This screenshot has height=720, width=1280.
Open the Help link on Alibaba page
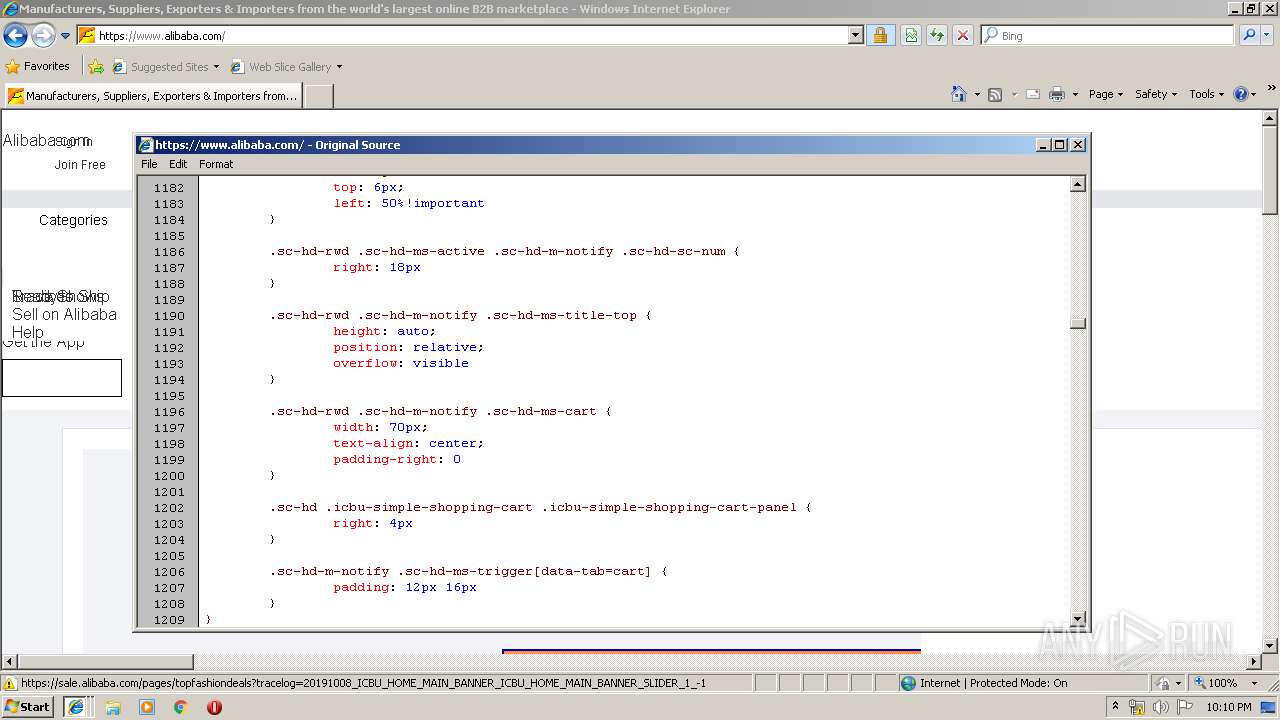click(x=27, y=332)
